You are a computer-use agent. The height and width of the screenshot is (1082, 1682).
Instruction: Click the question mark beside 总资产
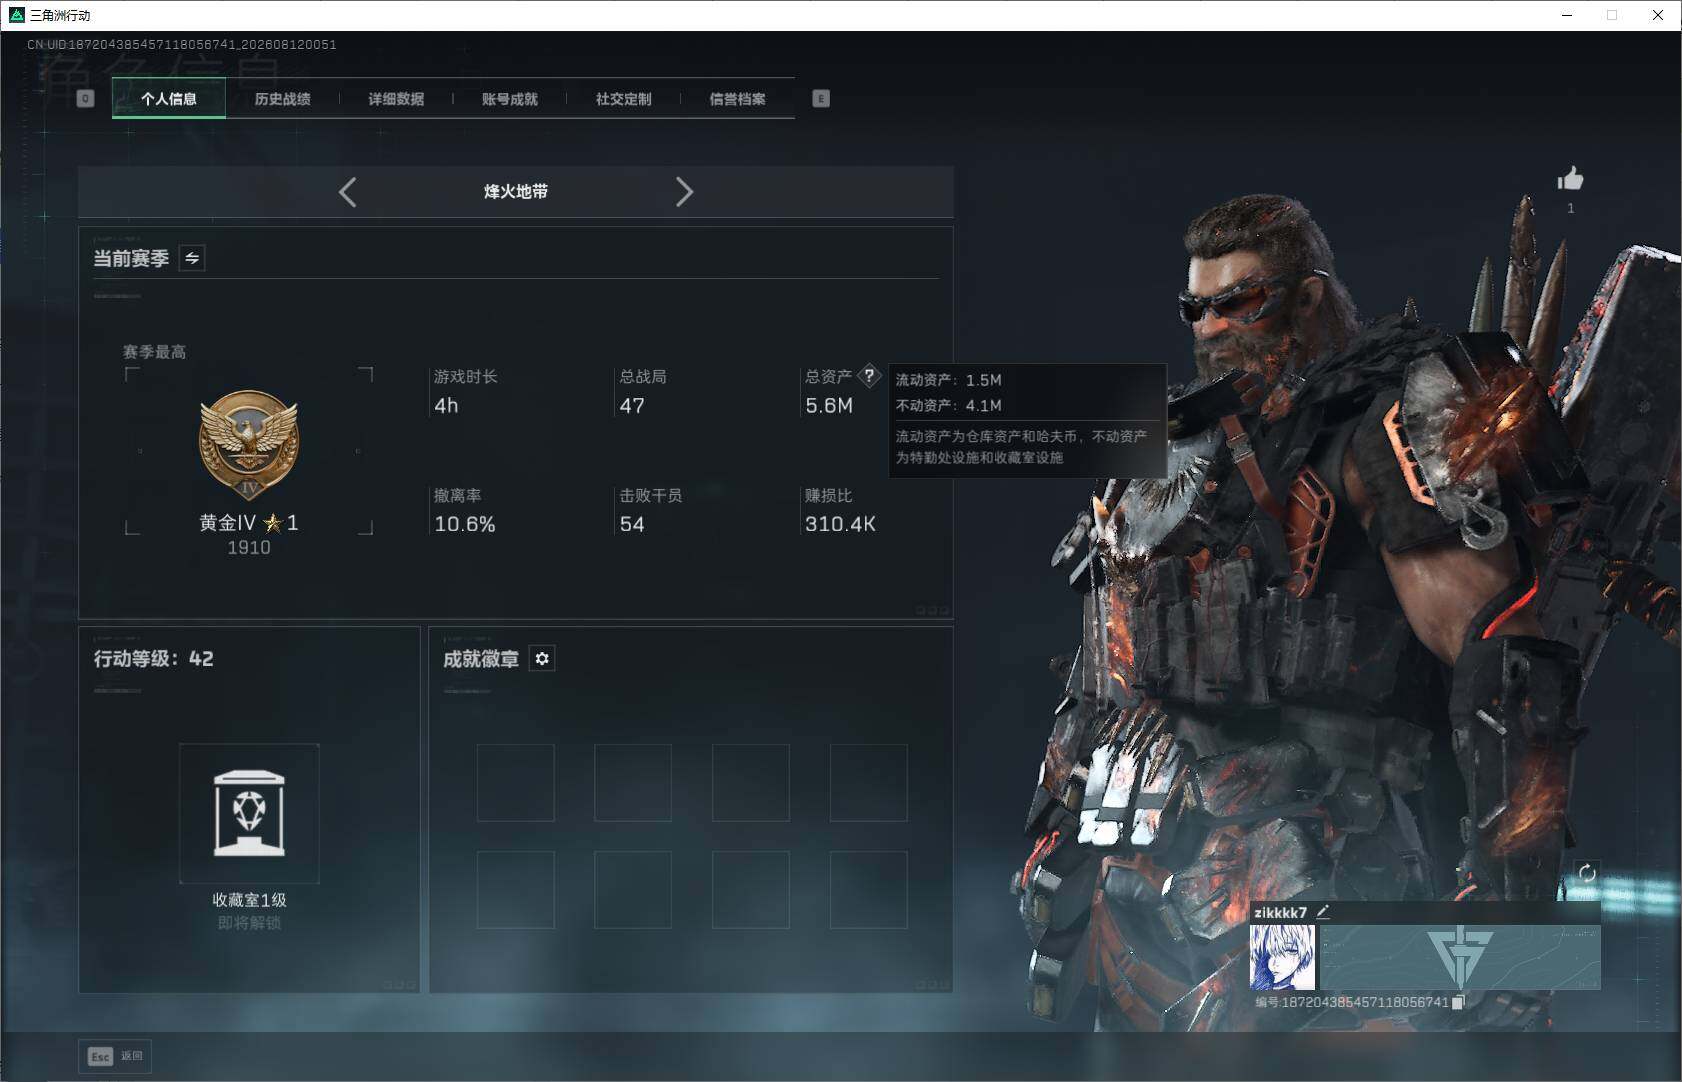[869, 376]
